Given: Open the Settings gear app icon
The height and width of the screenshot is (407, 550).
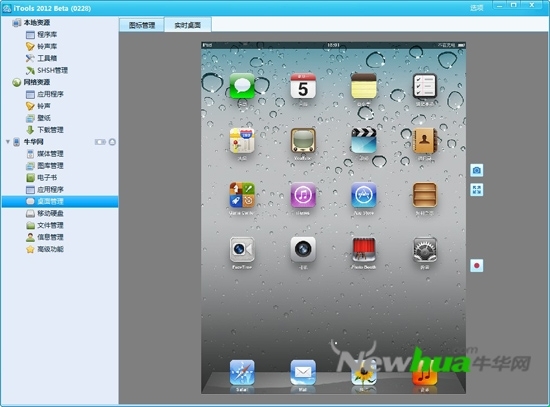Looking at the screenshot, I should (x=424, y=249).
